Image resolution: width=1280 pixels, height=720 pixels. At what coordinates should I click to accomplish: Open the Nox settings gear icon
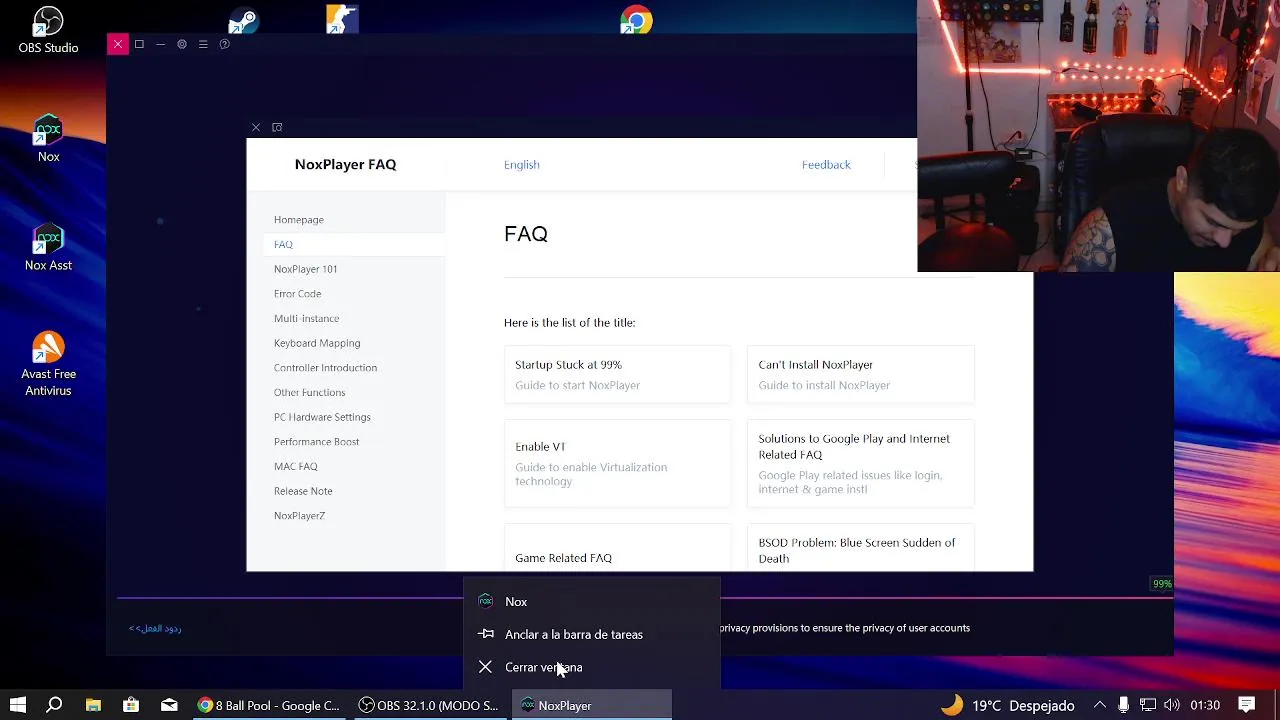click(x=181, y=44)
